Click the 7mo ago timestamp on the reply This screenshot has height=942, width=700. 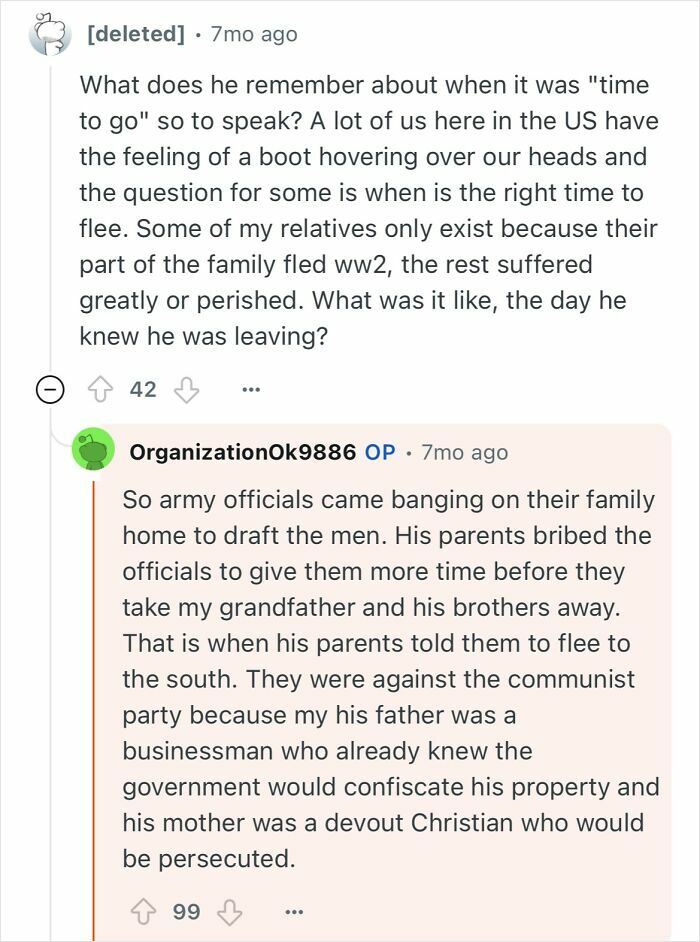tap(466, 452)
